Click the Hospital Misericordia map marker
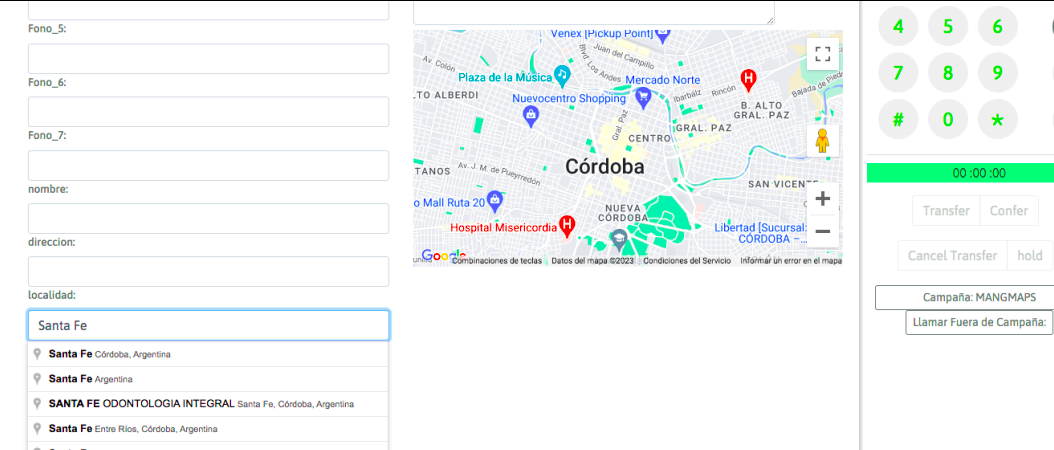 coord(567,225)
